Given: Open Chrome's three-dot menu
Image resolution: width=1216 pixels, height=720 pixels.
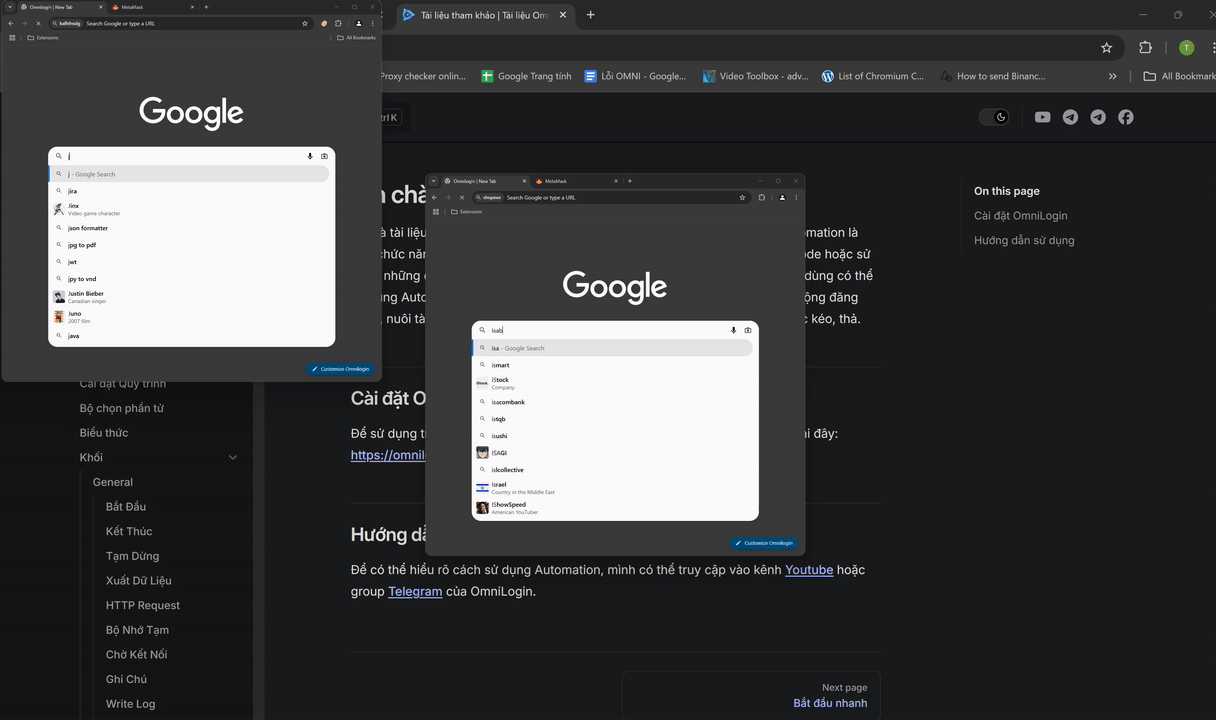Looking at the screenshot, I should click(373, 22).
